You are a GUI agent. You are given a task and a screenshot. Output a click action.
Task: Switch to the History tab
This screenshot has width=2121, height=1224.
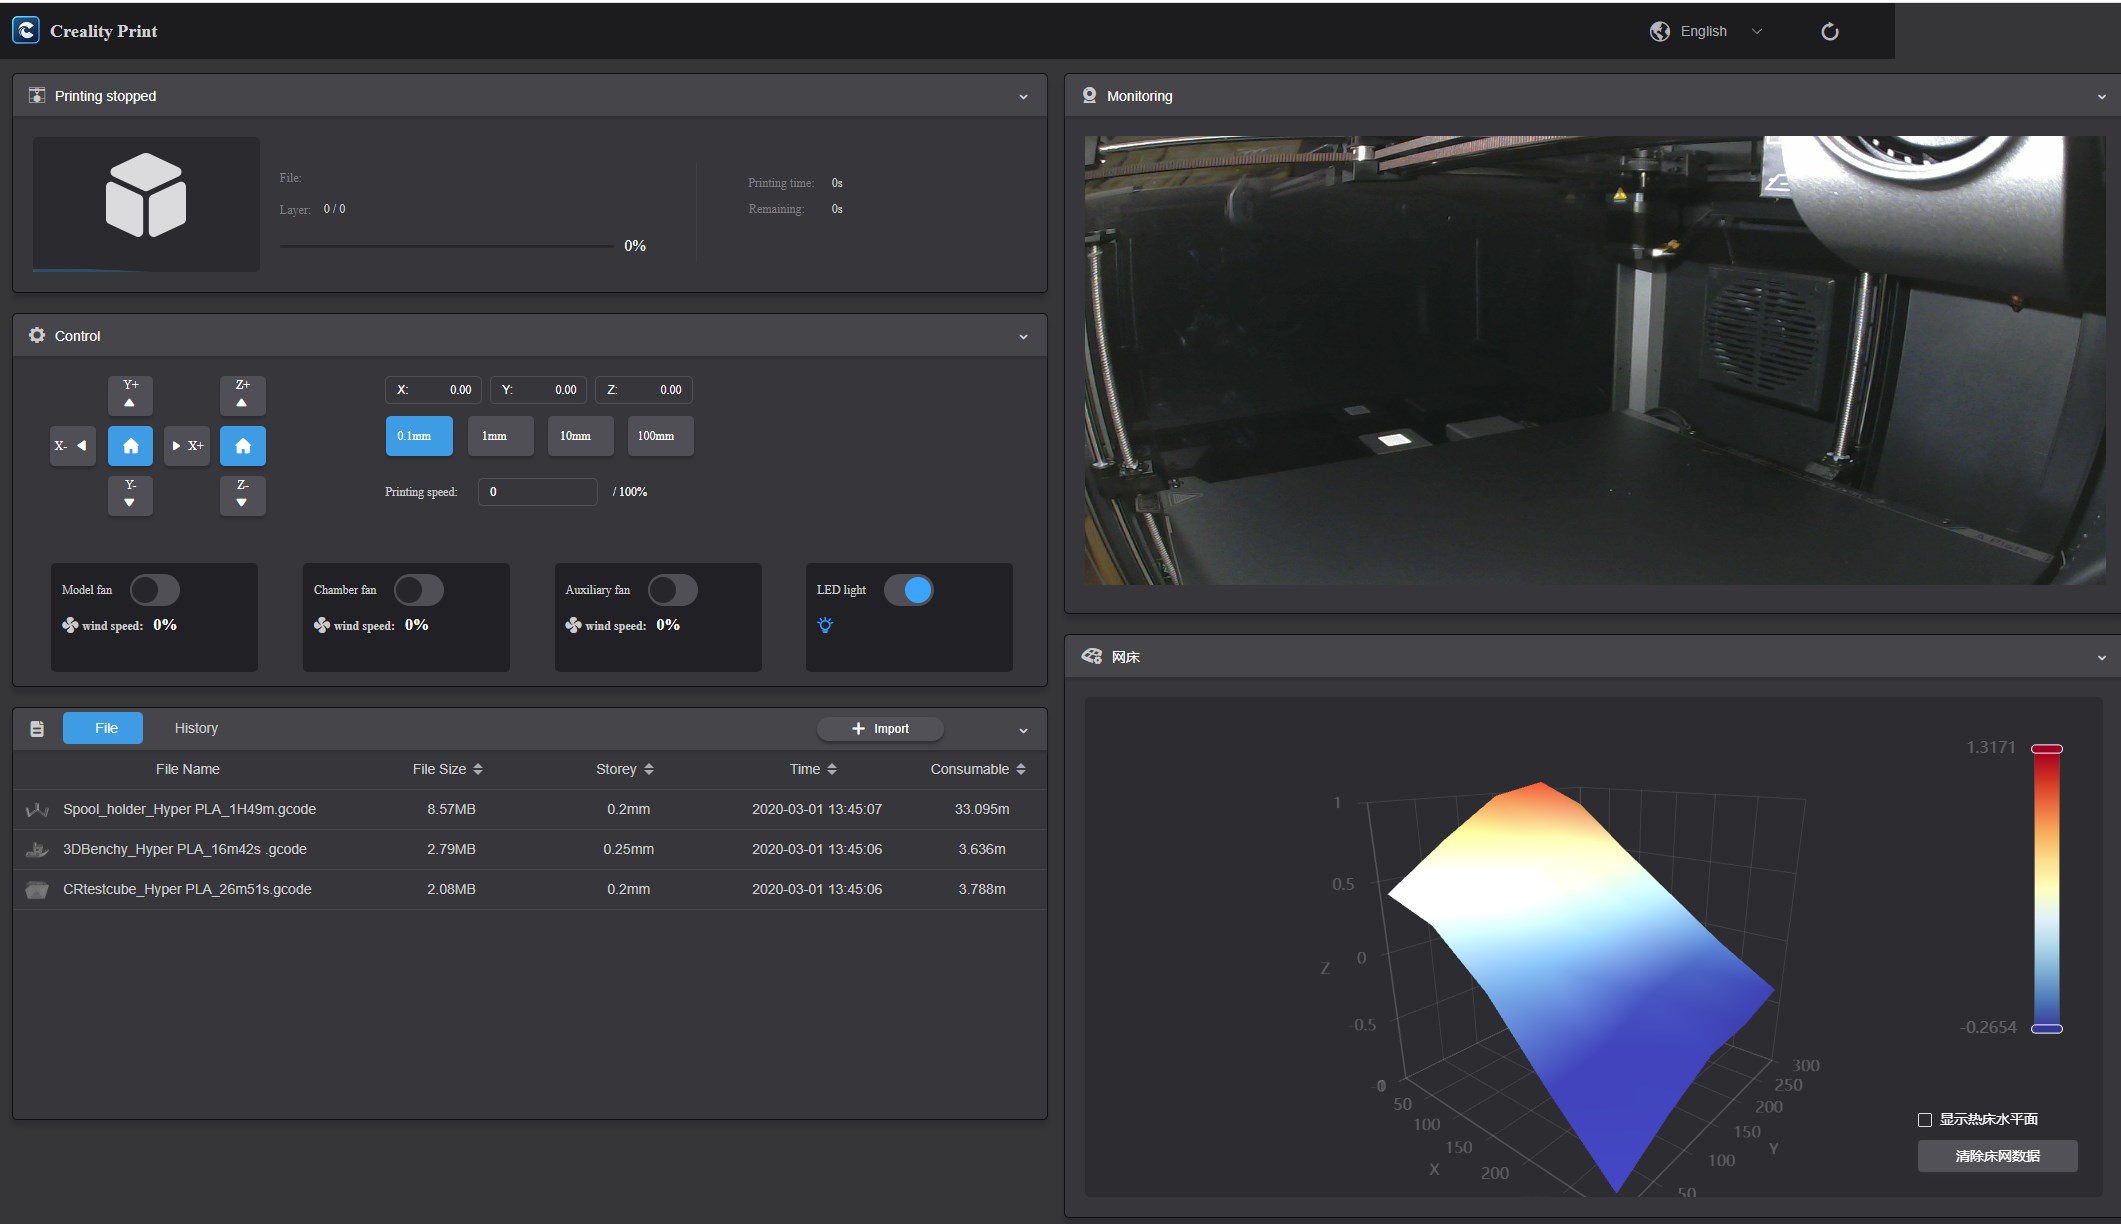click(196, 728)
